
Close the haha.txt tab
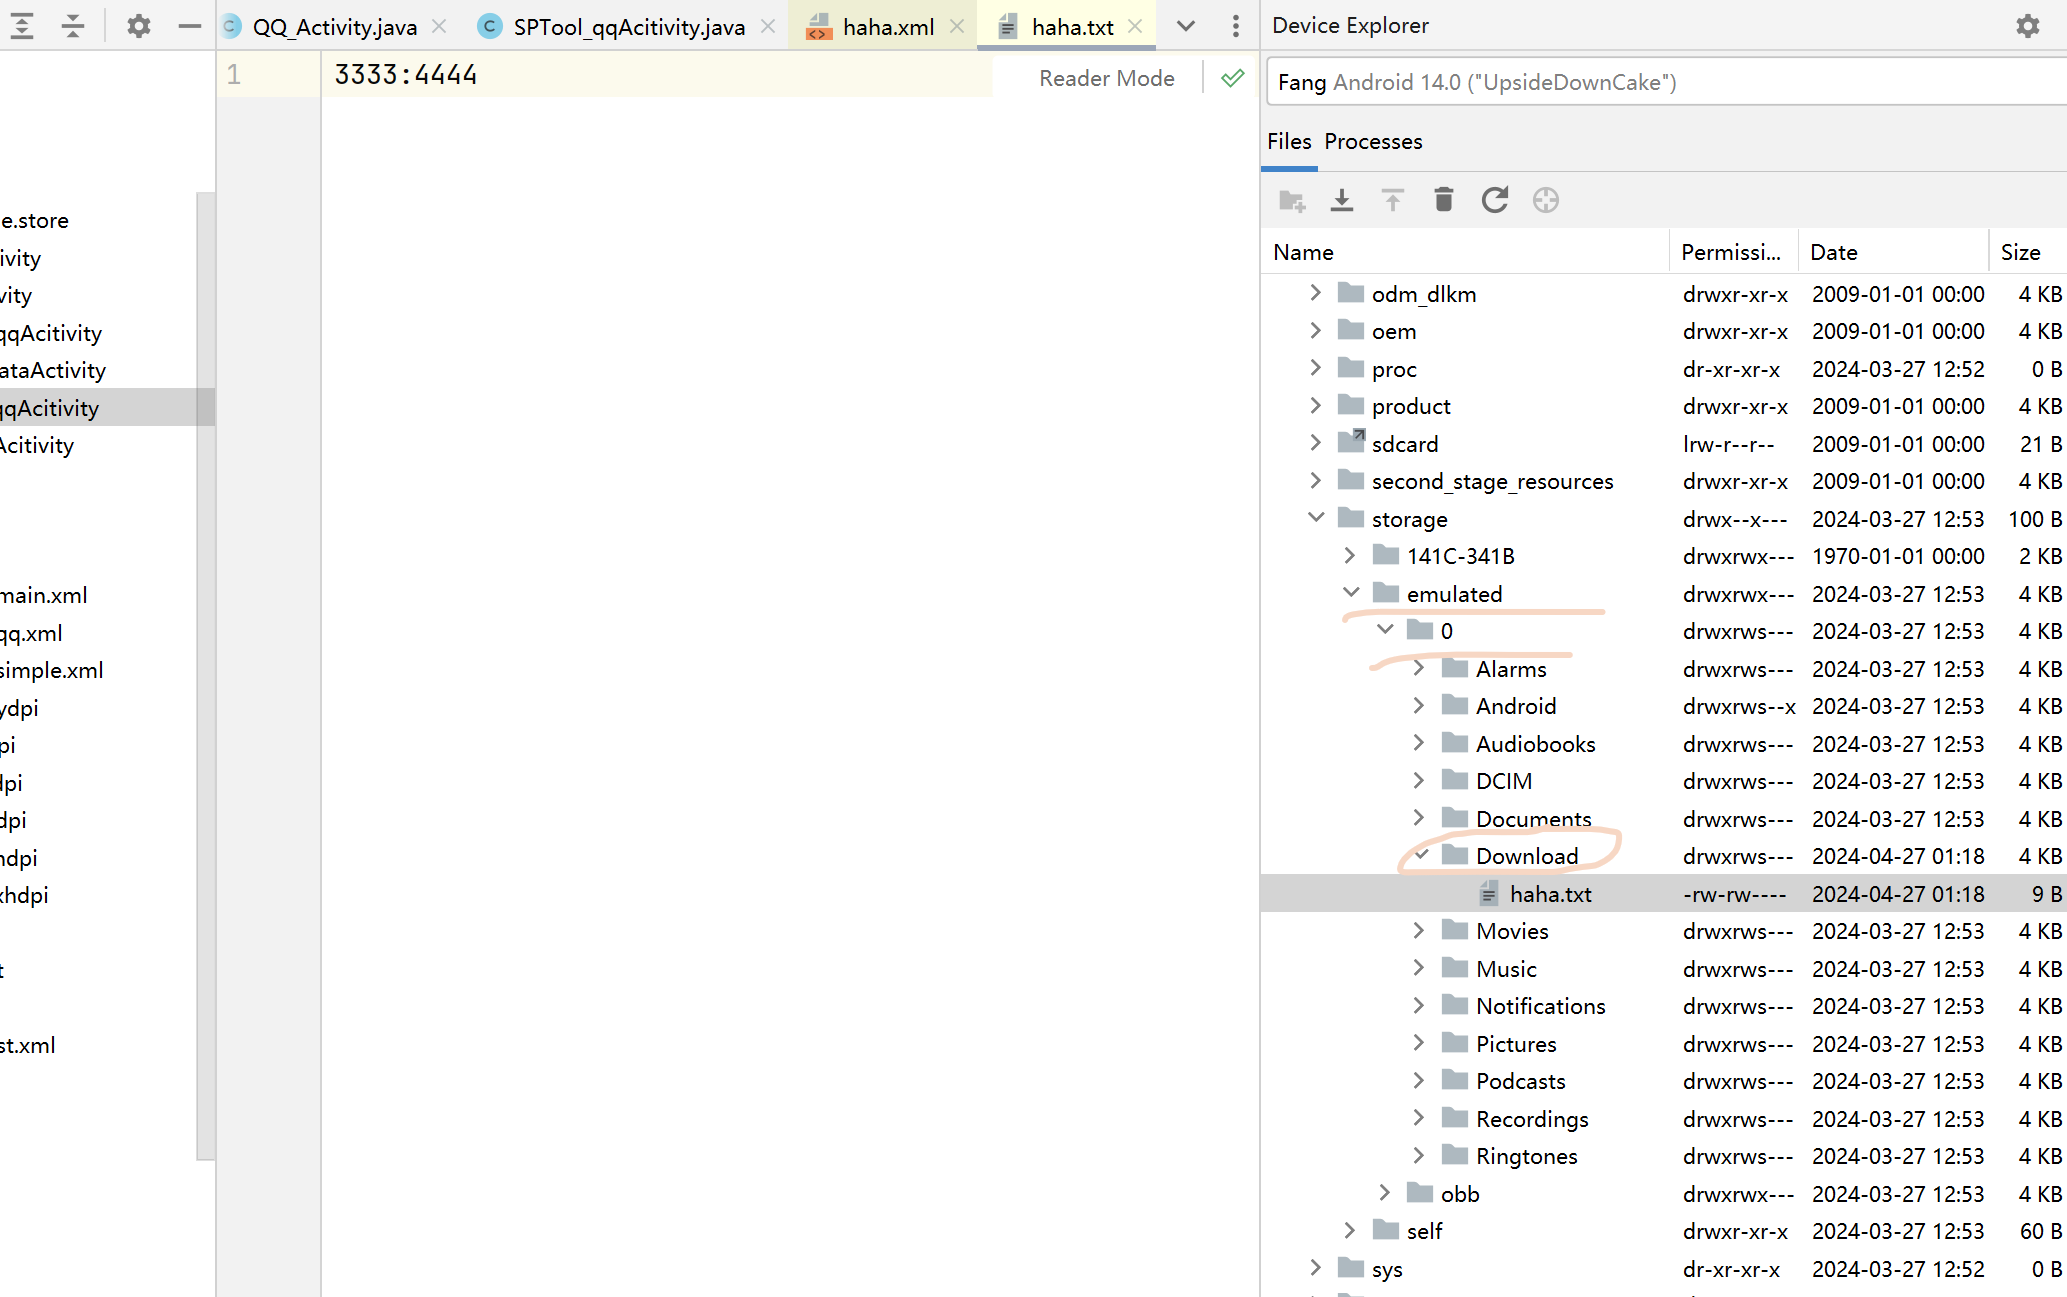click(1135, 26)
